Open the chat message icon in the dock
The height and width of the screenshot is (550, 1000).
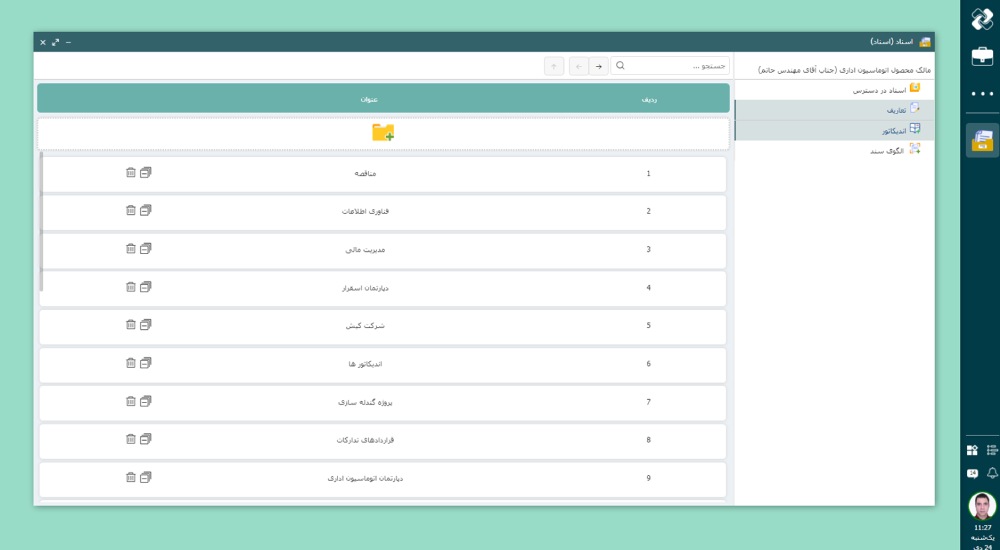tap(972, 473)
